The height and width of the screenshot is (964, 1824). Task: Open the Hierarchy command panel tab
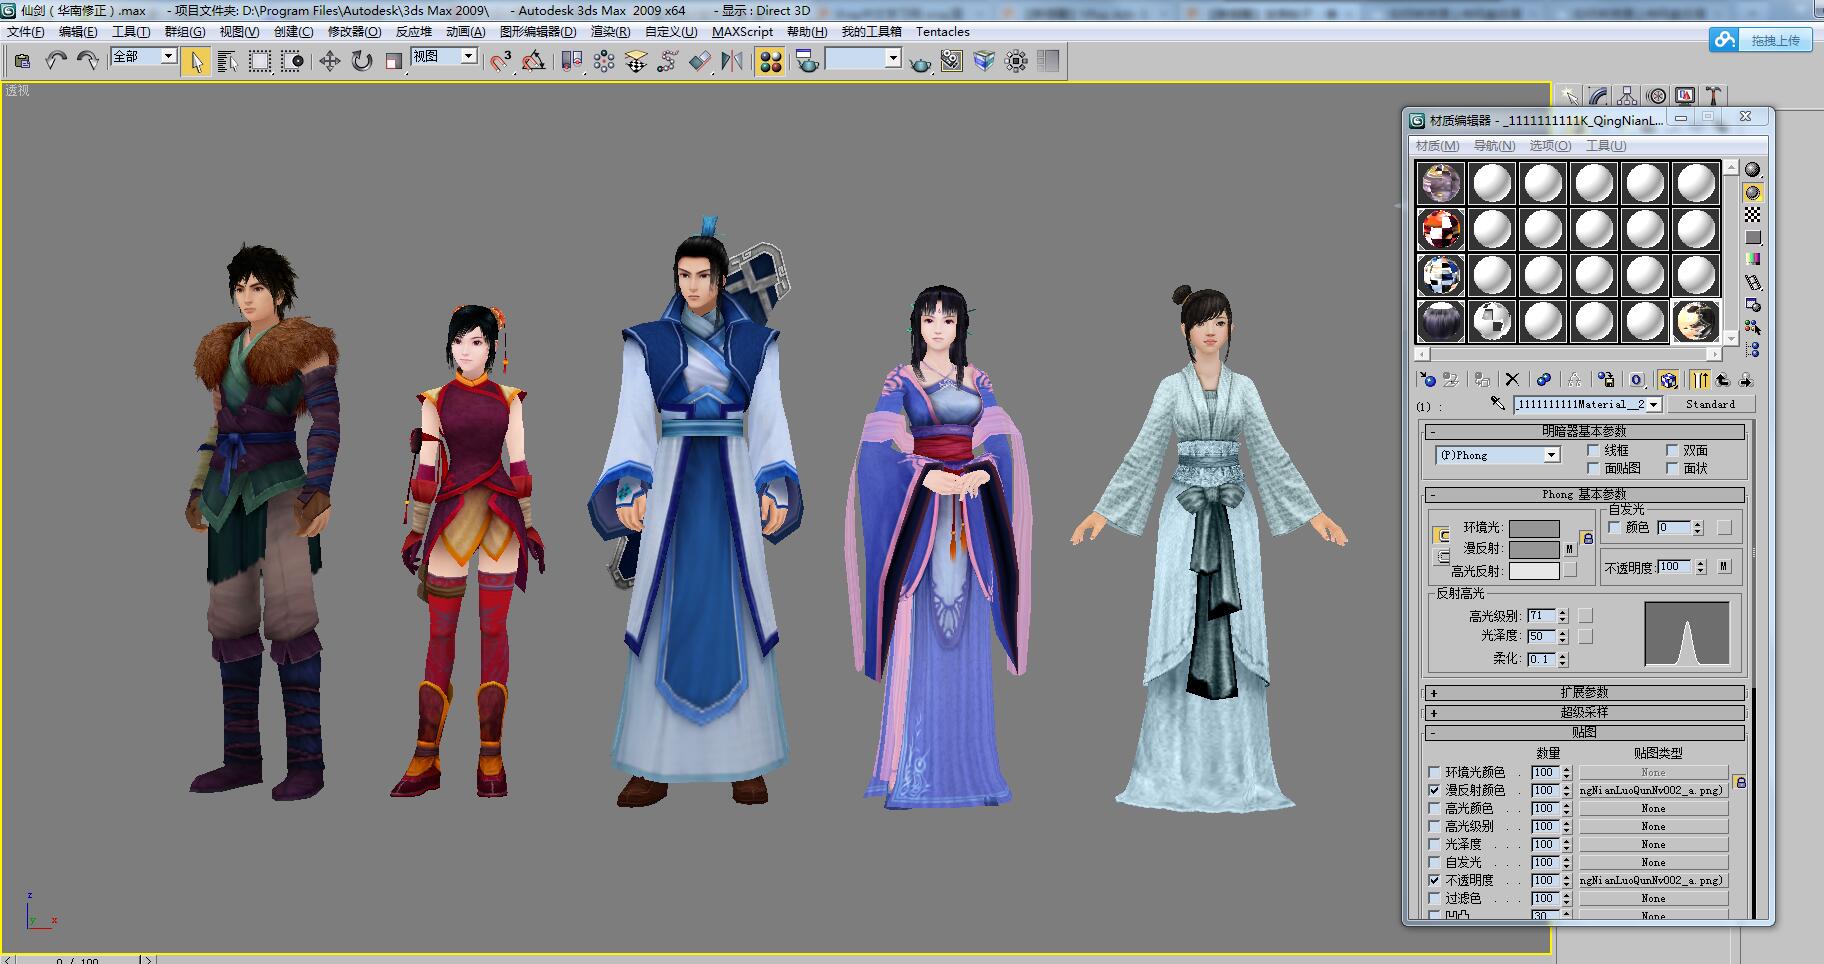coord(1627,96)
